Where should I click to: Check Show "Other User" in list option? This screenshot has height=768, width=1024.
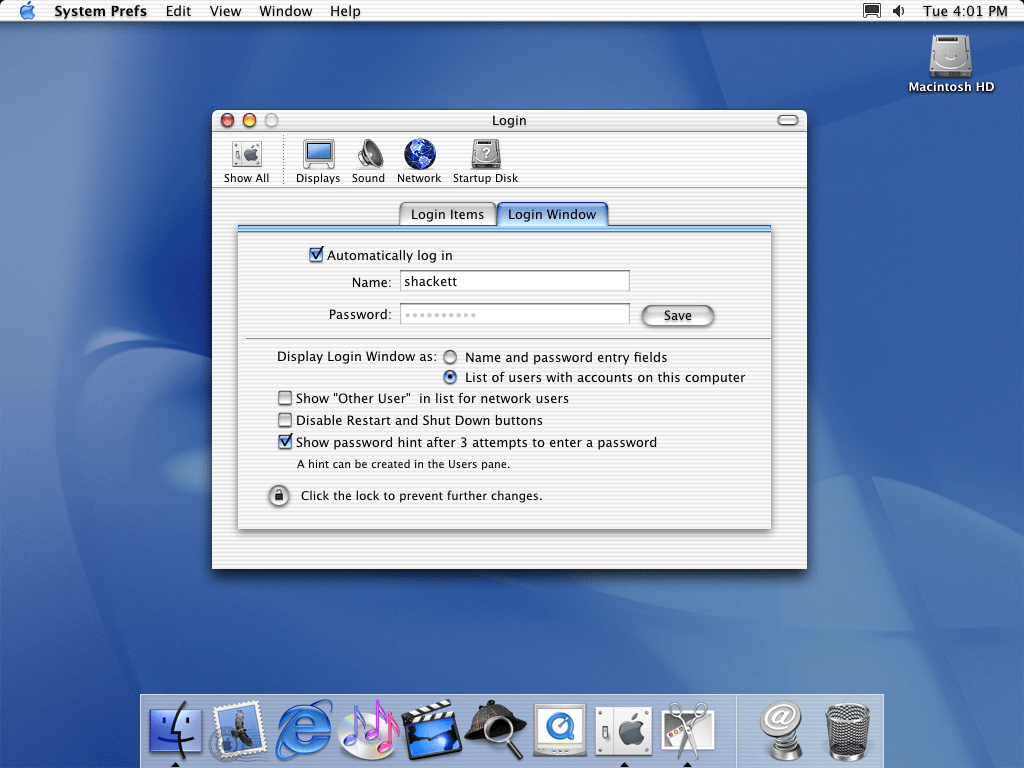click(x=285, y=399)
